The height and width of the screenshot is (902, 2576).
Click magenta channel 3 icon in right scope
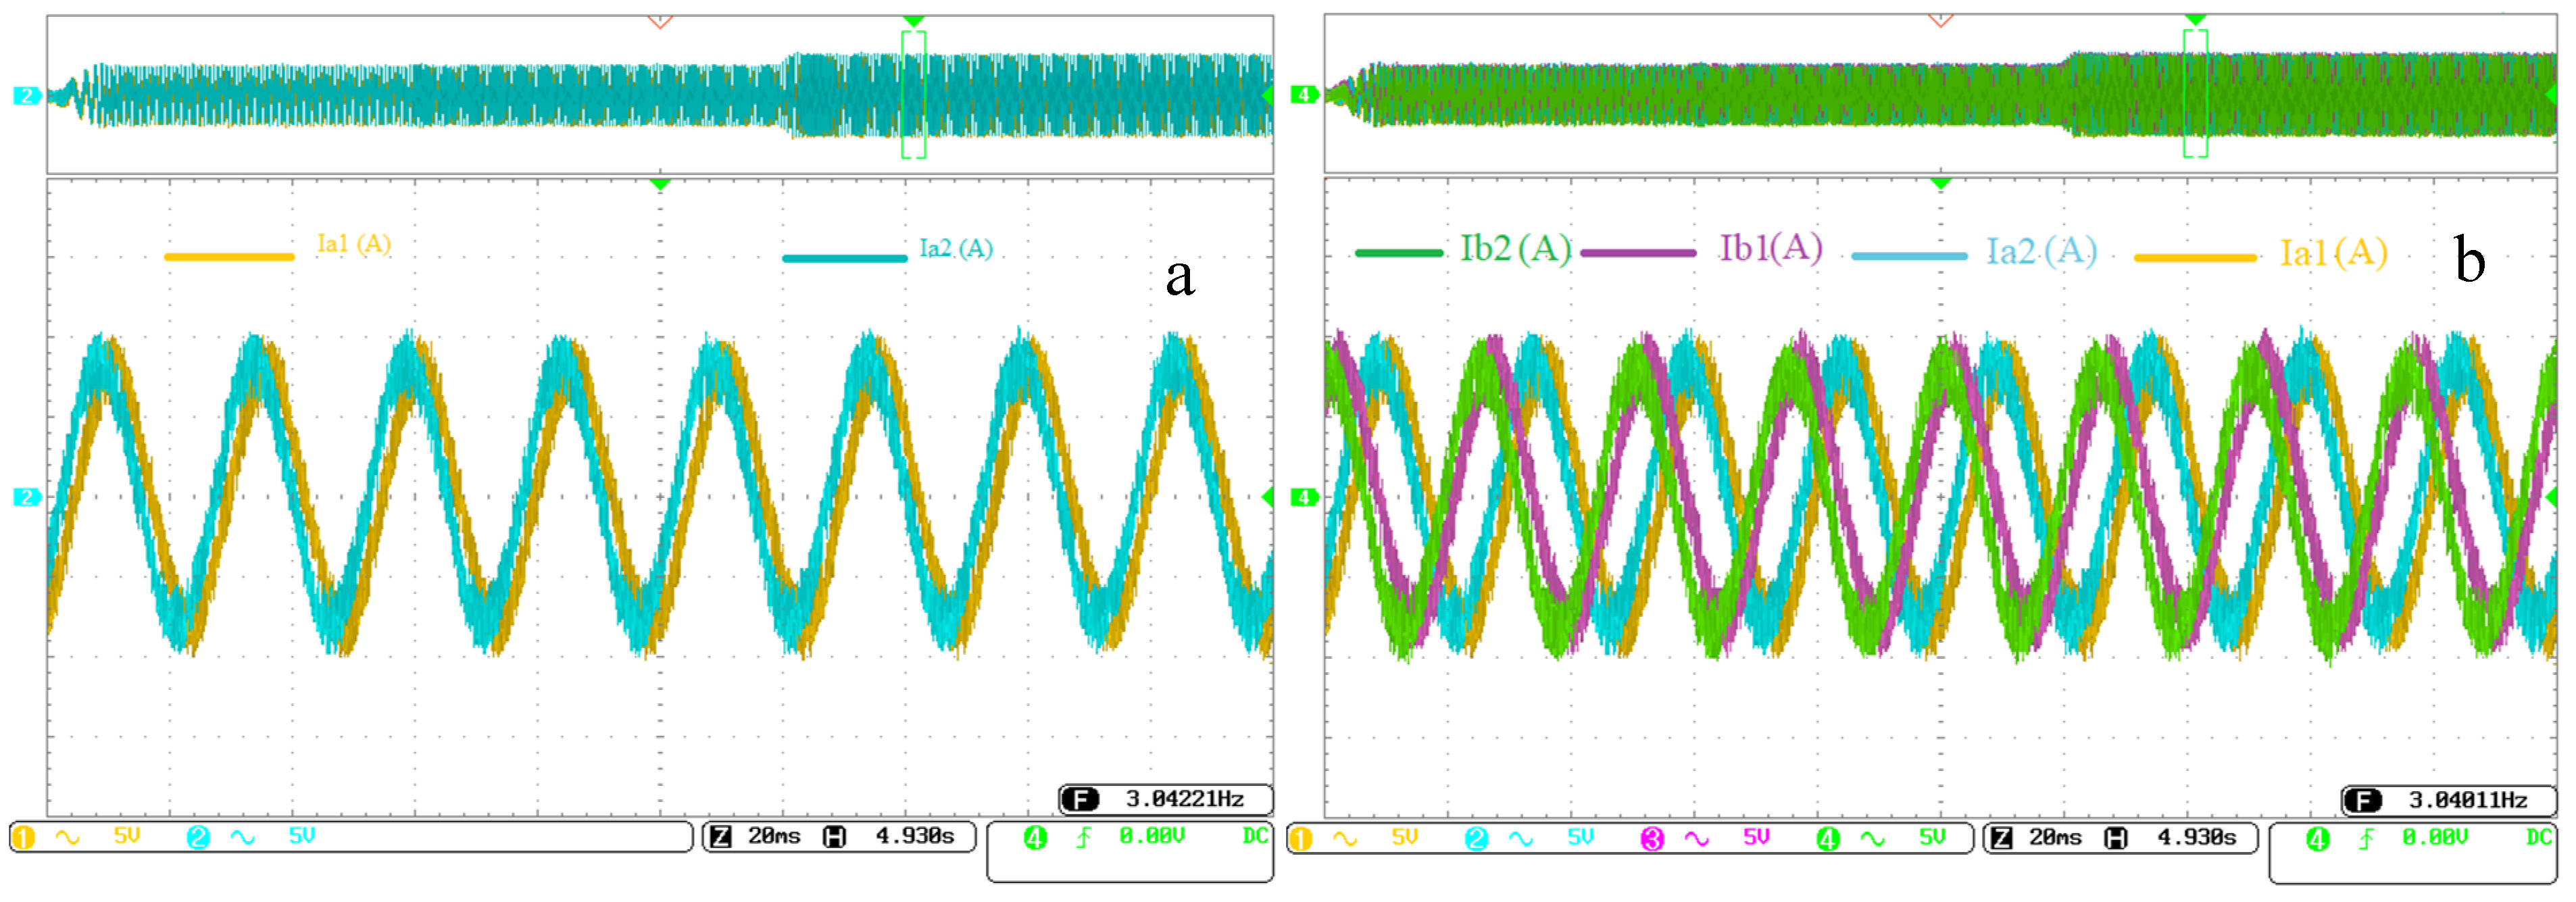(1651, 839)
